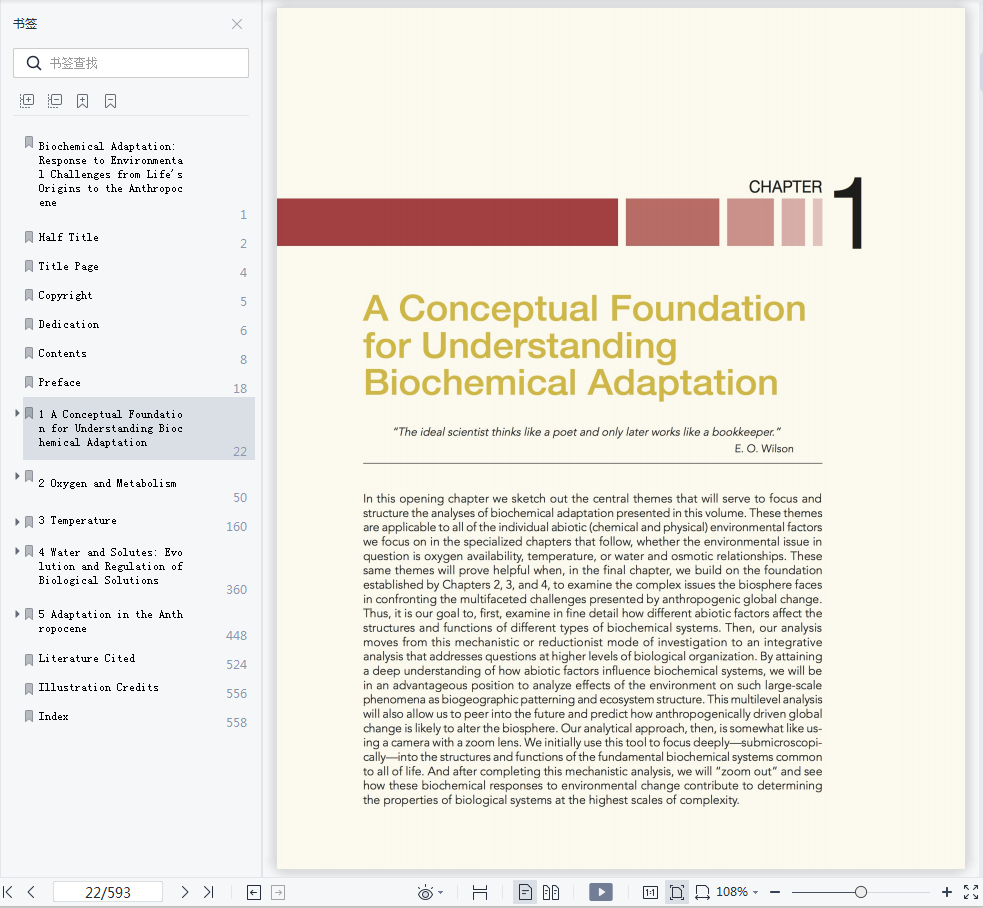This screenshot has height=908, width=983.
Task: Start slideshow play button
Action: [x=601, y=892]
